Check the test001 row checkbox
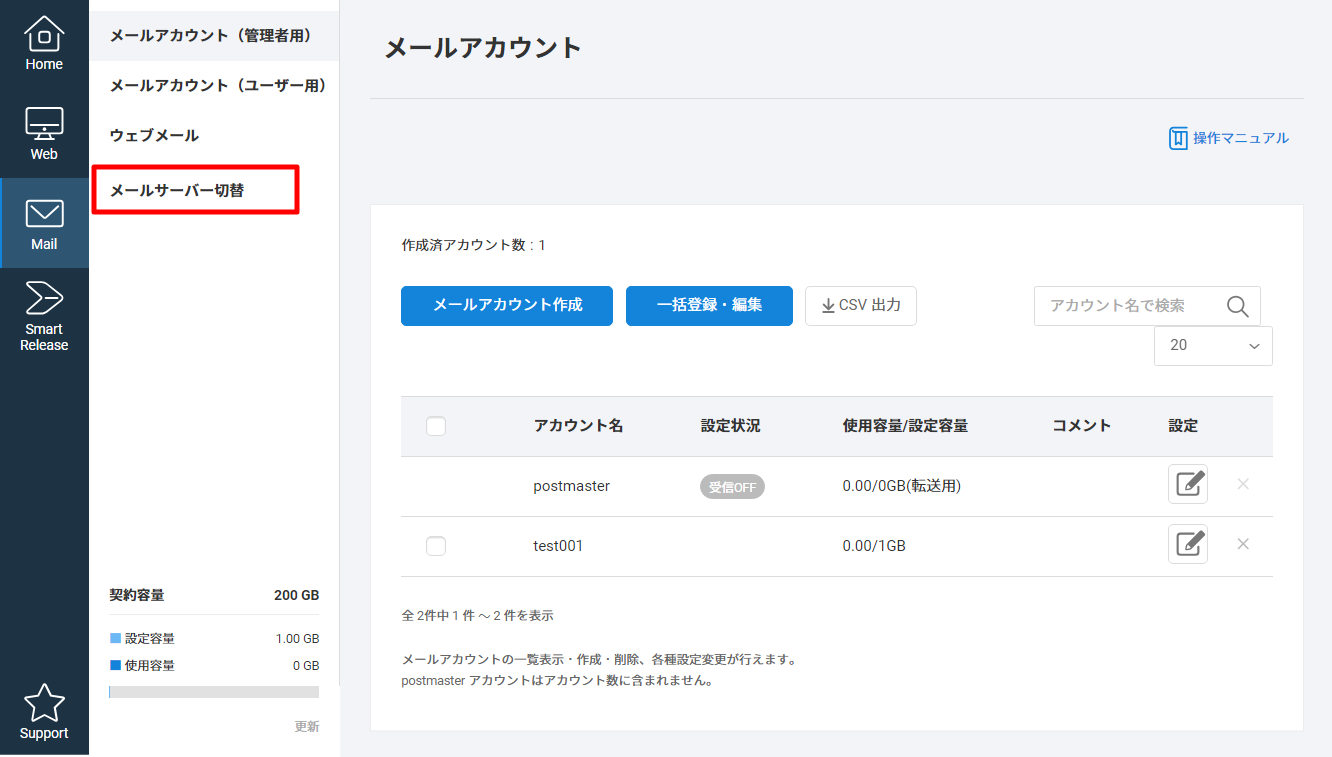1332x757 pixels. [436, 546]
